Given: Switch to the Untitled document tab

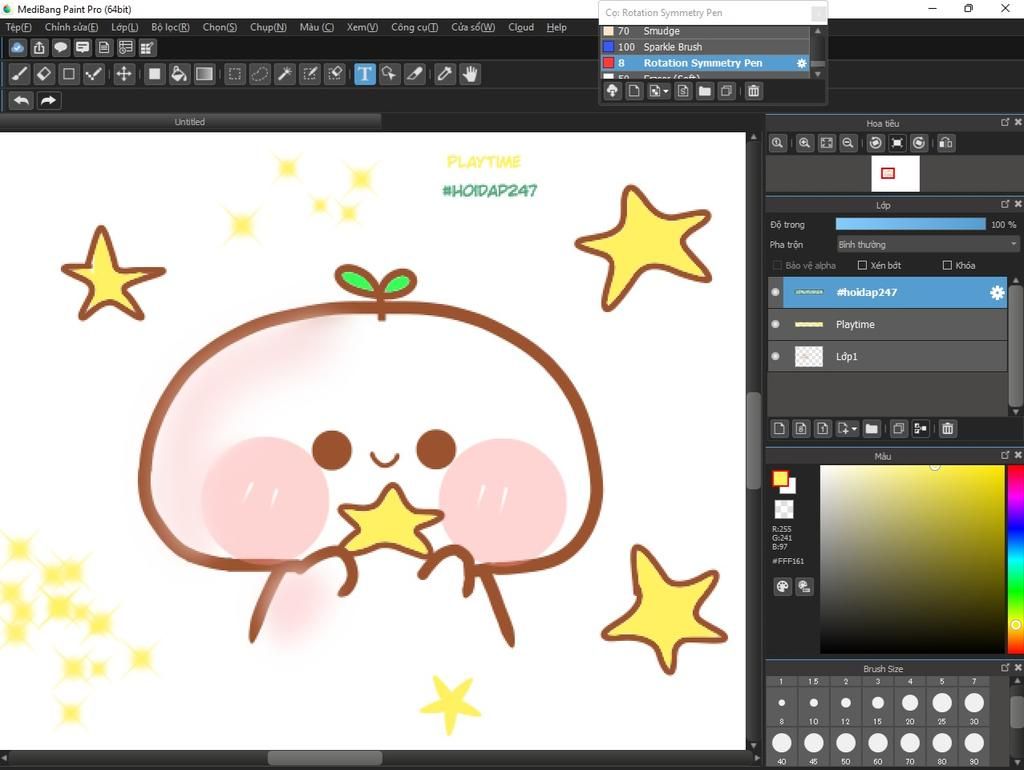Looking at the screenshot, I should [190, 121].
